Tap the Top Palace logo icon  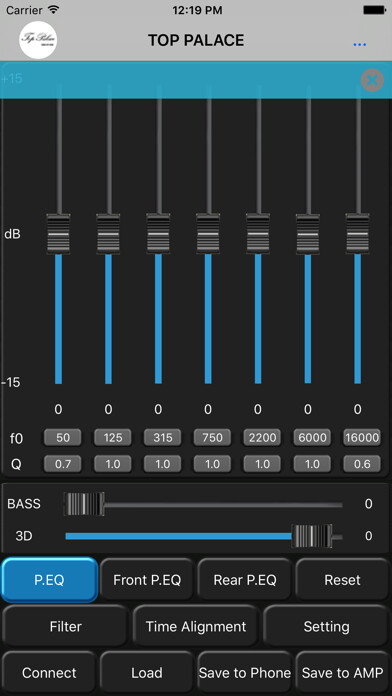[38, 40]
